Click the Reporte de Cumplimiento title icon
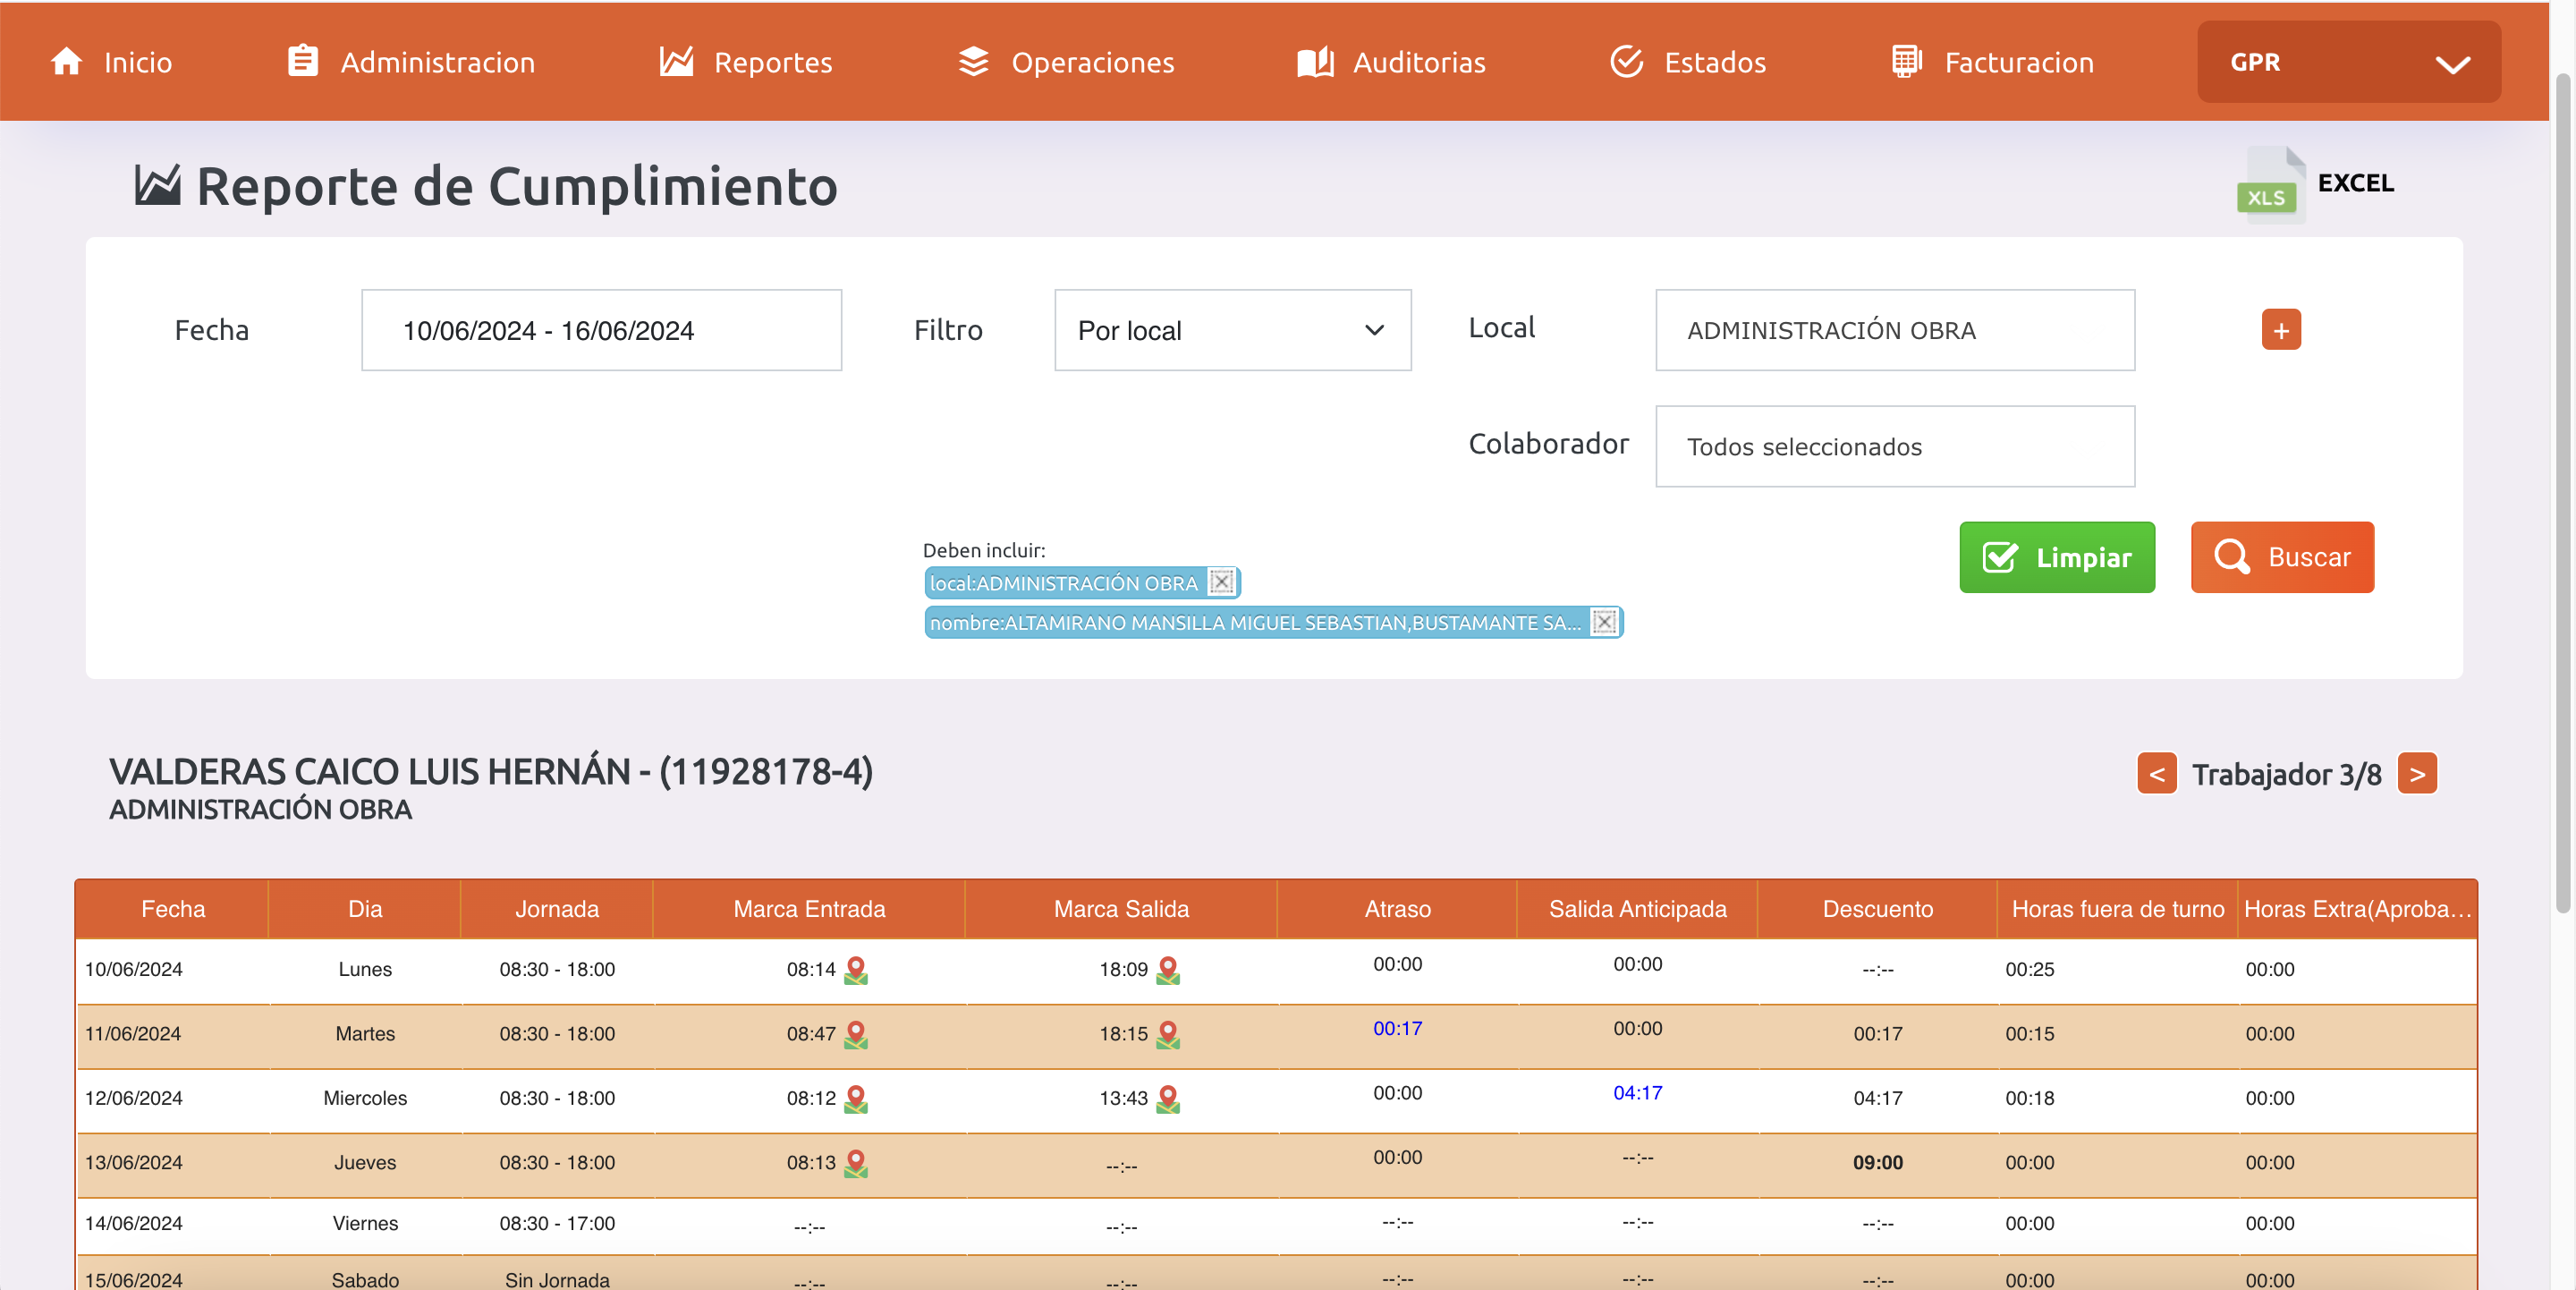Screen dimensions: 2576x1290 pos(158,186)
